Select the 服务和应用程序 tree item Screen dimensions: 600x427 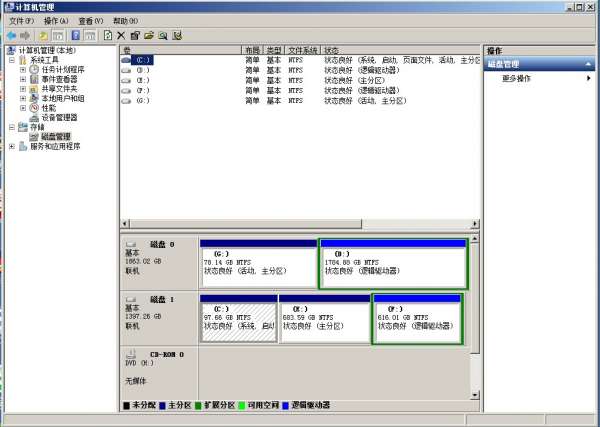(55, 146)
